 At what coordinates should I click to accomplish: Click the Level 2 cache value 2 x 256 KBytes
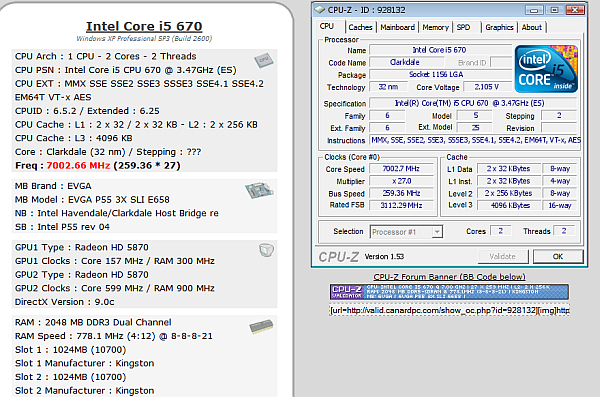(509, 193)
